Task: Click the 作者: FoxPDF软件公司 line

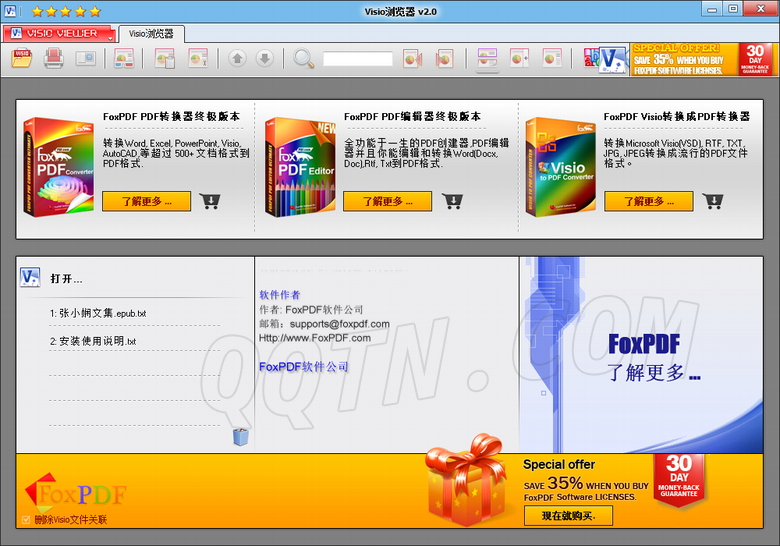Action: 311,310
